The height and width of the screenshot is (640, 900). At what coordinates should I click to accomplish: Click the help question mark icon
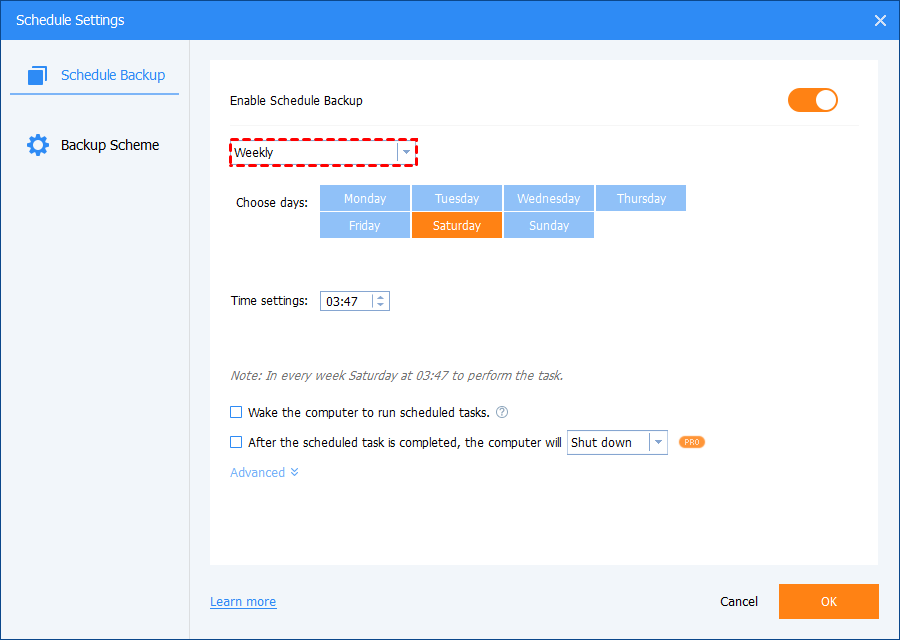(502, 412)
